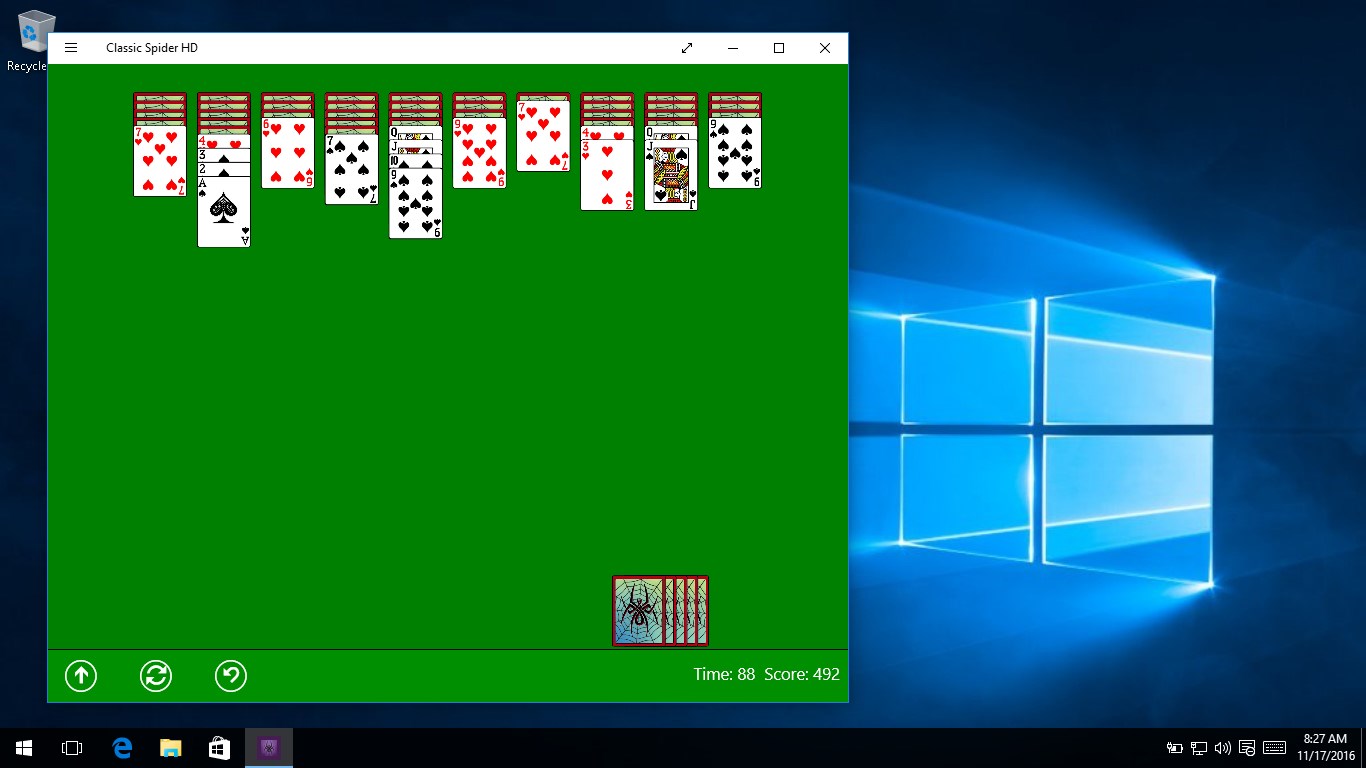Select the 9 of hearts card
This screenshot has width=1366, height=768.
click(479, 153)
